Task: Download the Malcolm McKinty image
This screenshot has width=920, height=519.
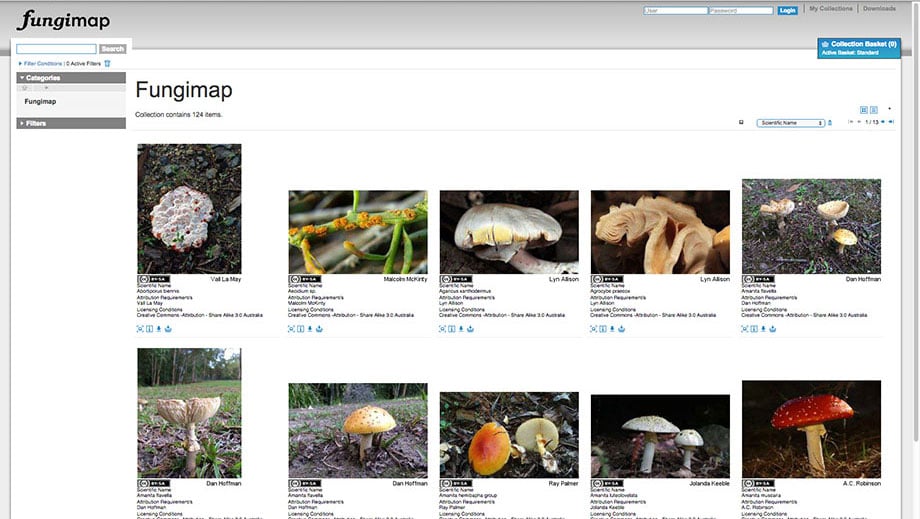Action: pos(310,328)
